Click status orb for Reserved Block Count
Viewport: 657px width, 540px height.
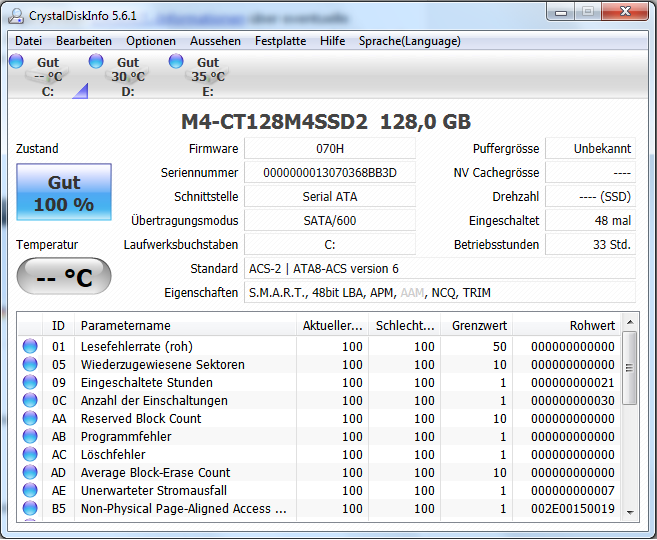pyautogui.click(x=30, y=418)
